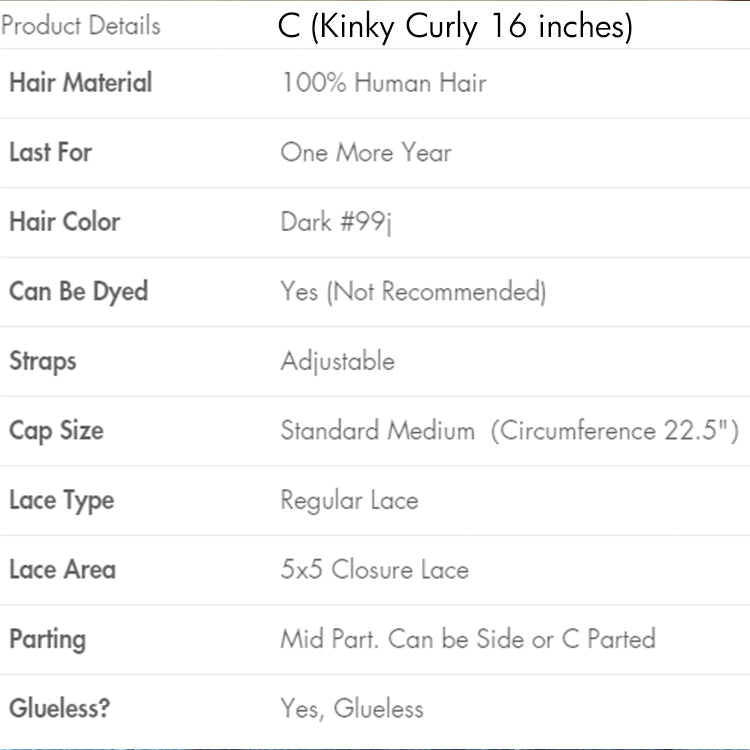The width and height of the screenshot is (750, 750).
Task: Select the Mid Part parting description
Action: click(467, 639)
